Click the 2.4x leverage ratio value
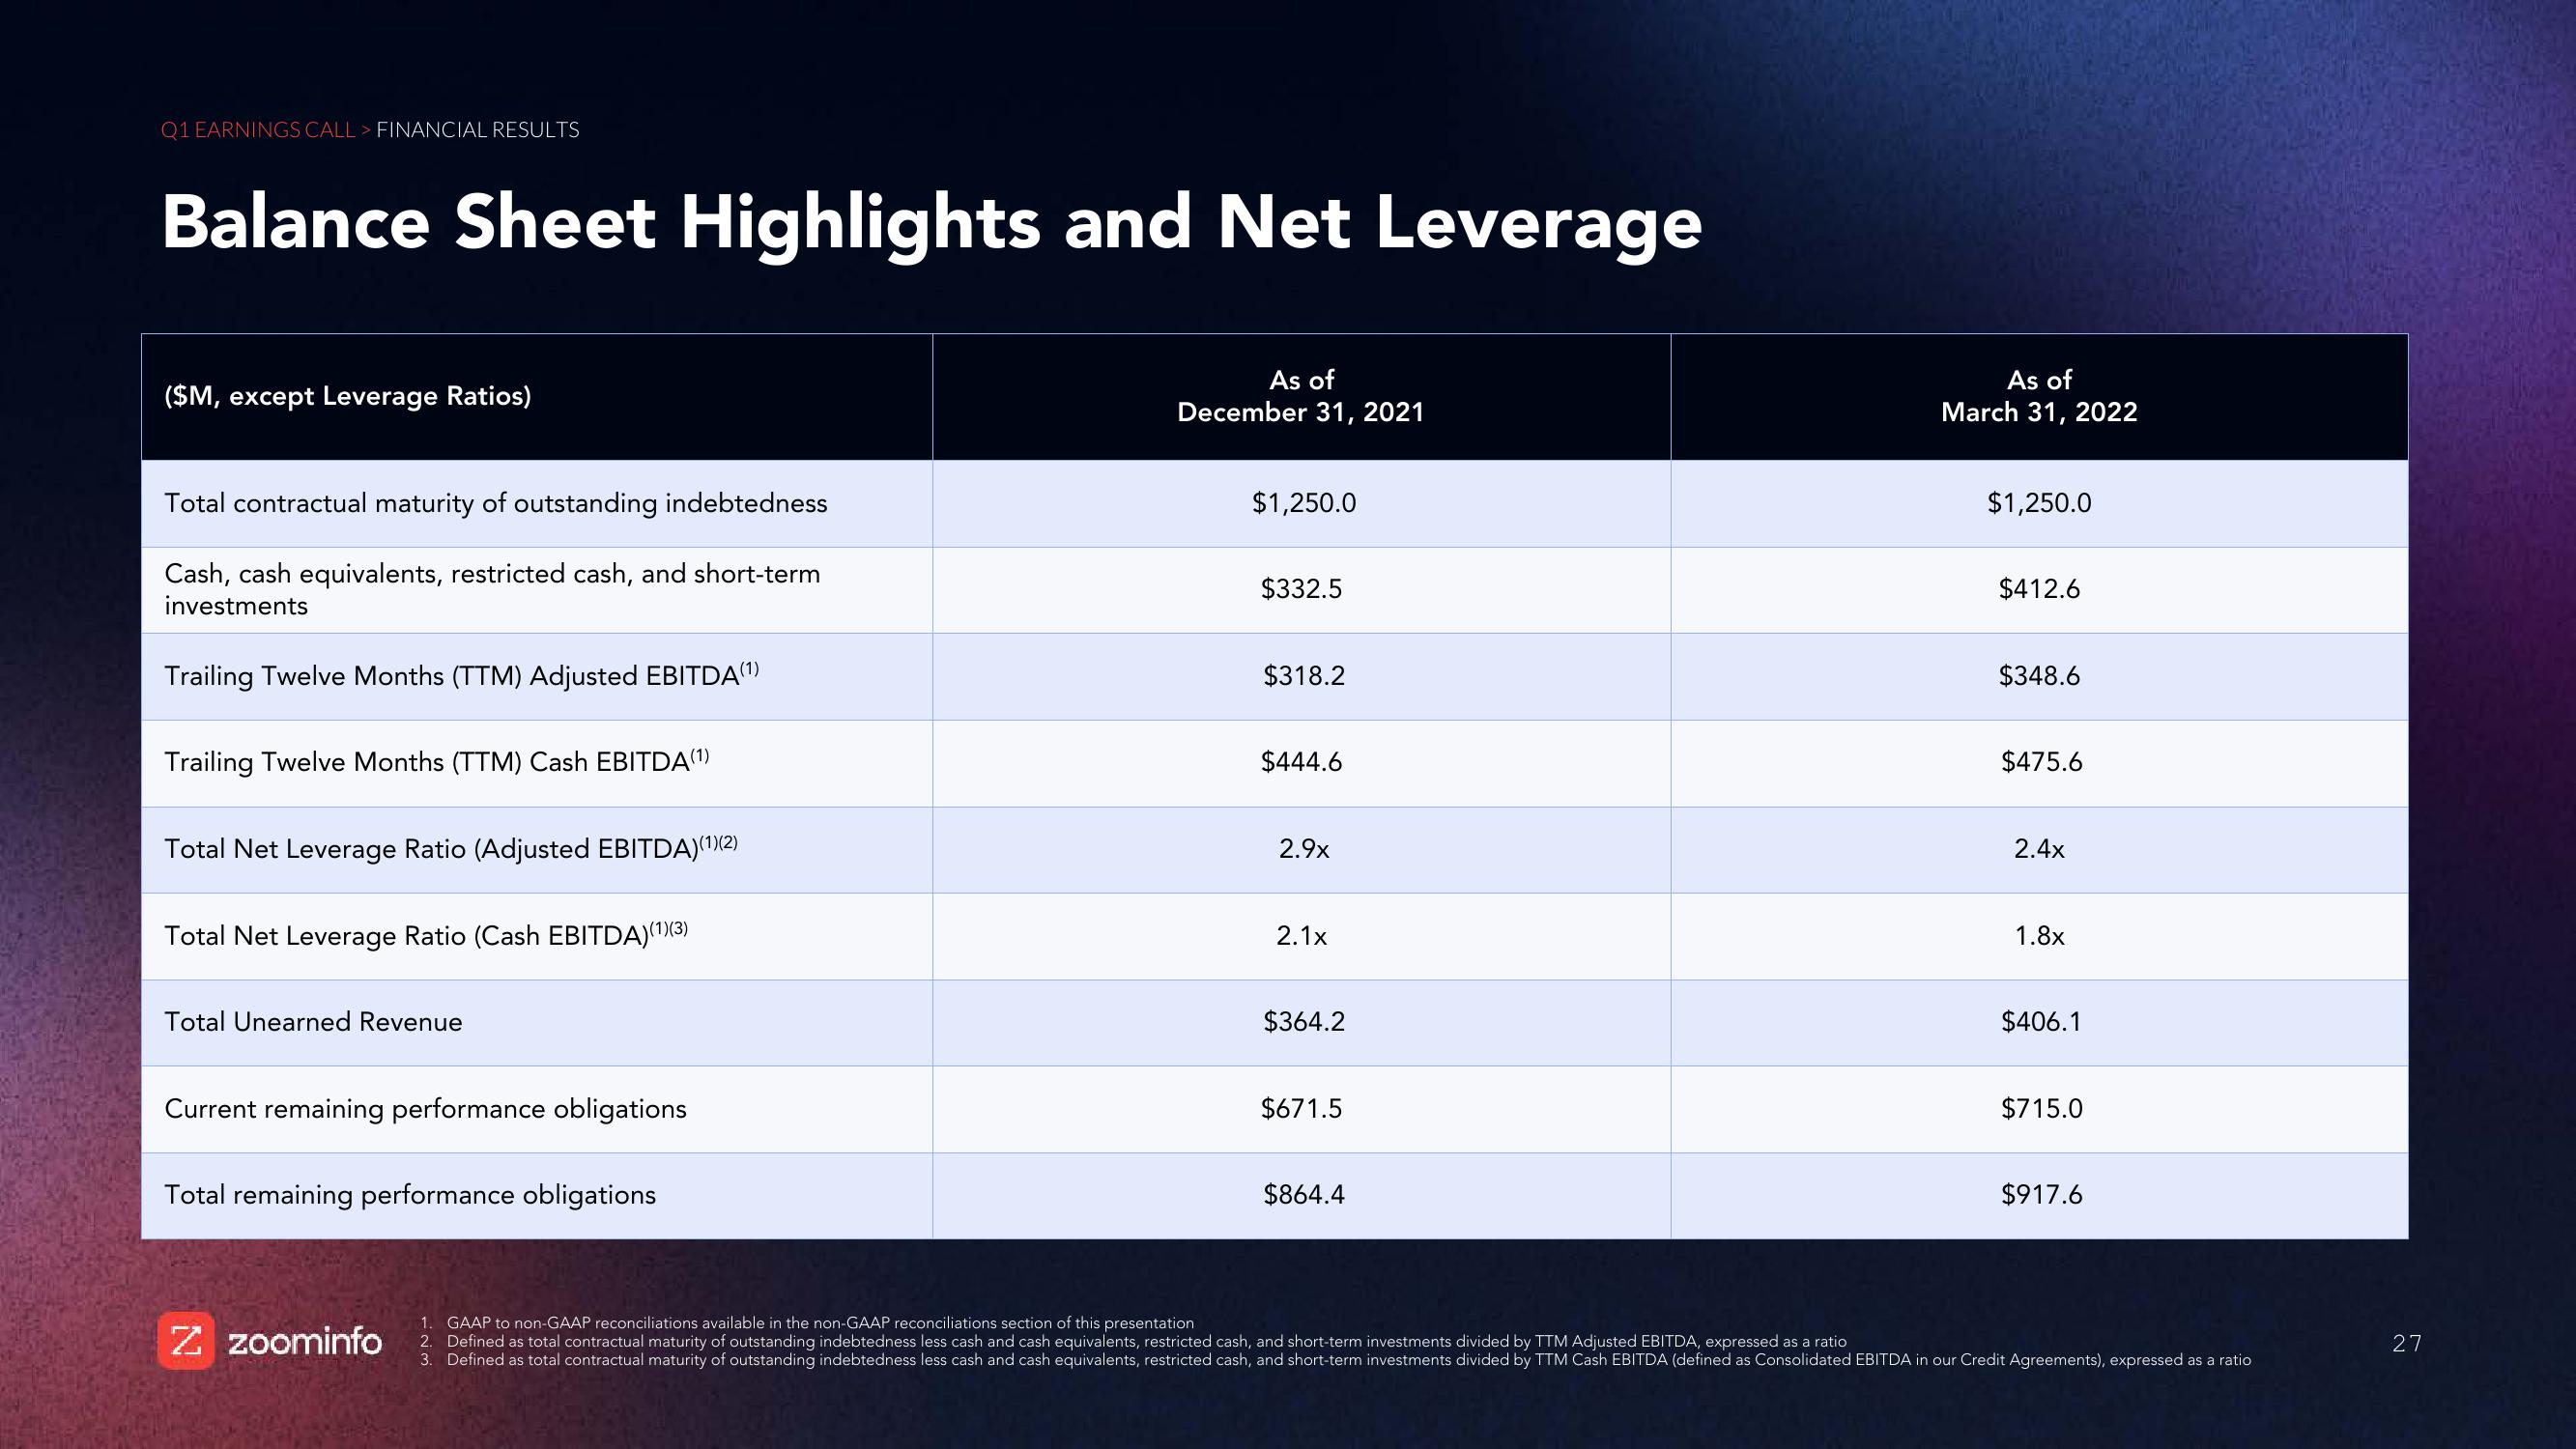This screenshot has width=2576, height=1449. (2039, 849)
